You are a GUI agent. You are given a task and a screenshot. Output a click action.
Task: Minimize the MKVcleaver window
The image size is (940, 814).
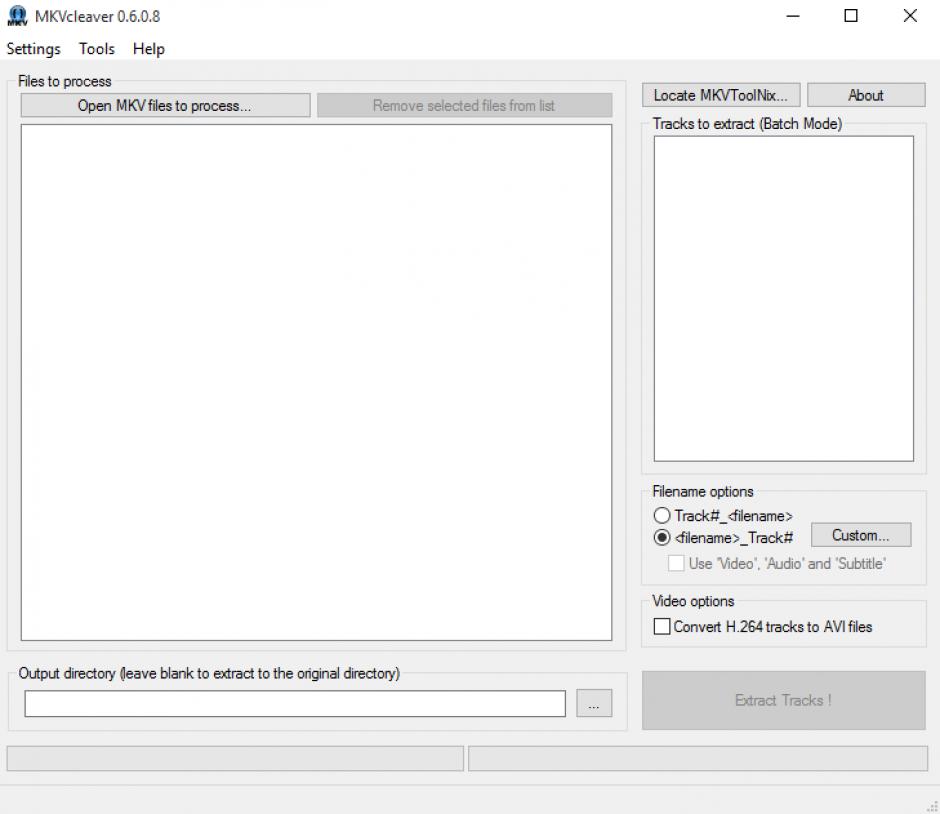tap(793, 16)
